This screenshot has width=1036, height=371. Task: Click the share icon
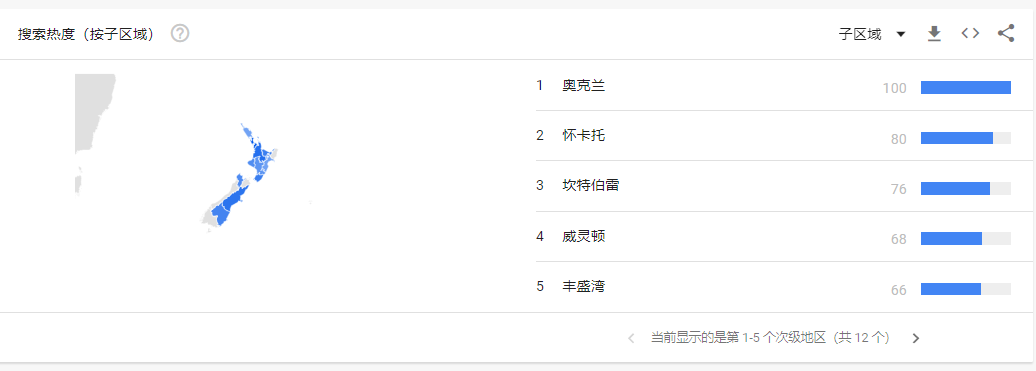pos(1006,34)
